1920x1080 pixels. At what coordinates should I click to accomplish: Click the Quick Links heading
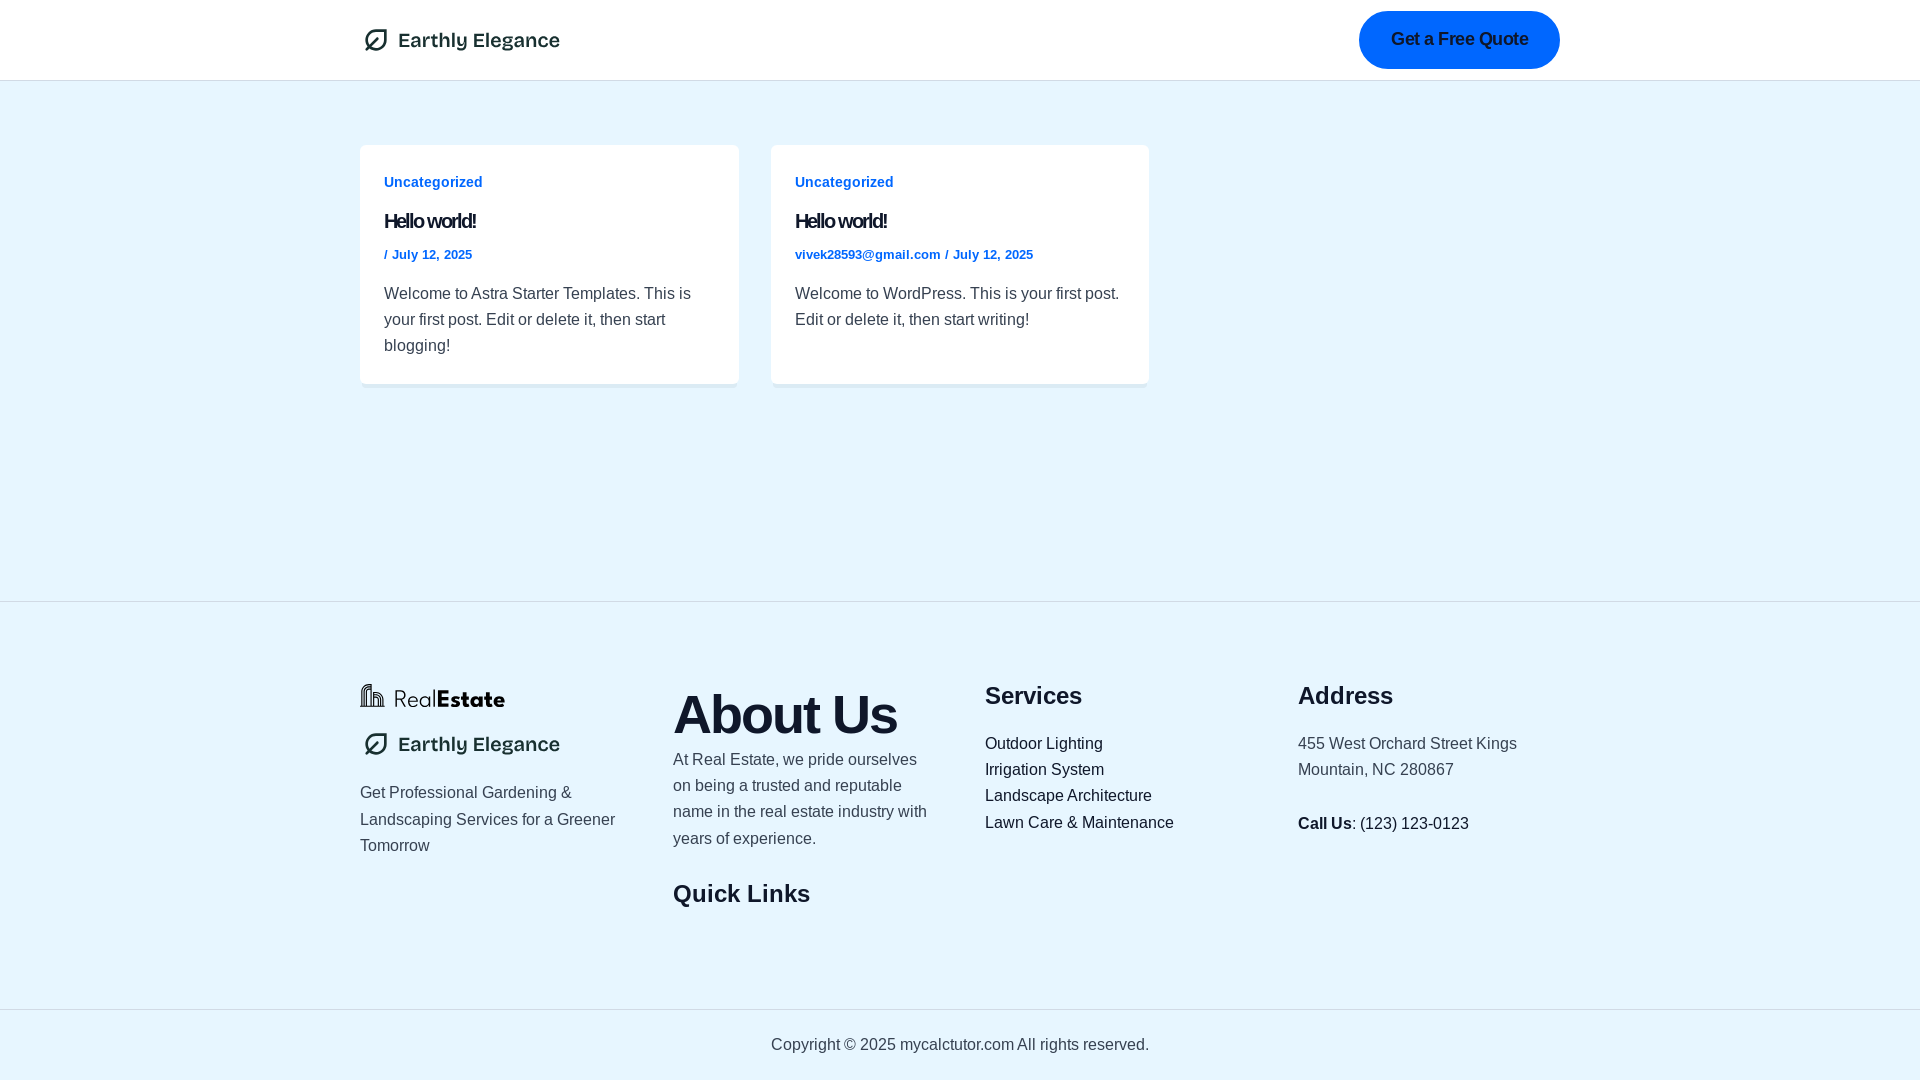coord(742,894)
